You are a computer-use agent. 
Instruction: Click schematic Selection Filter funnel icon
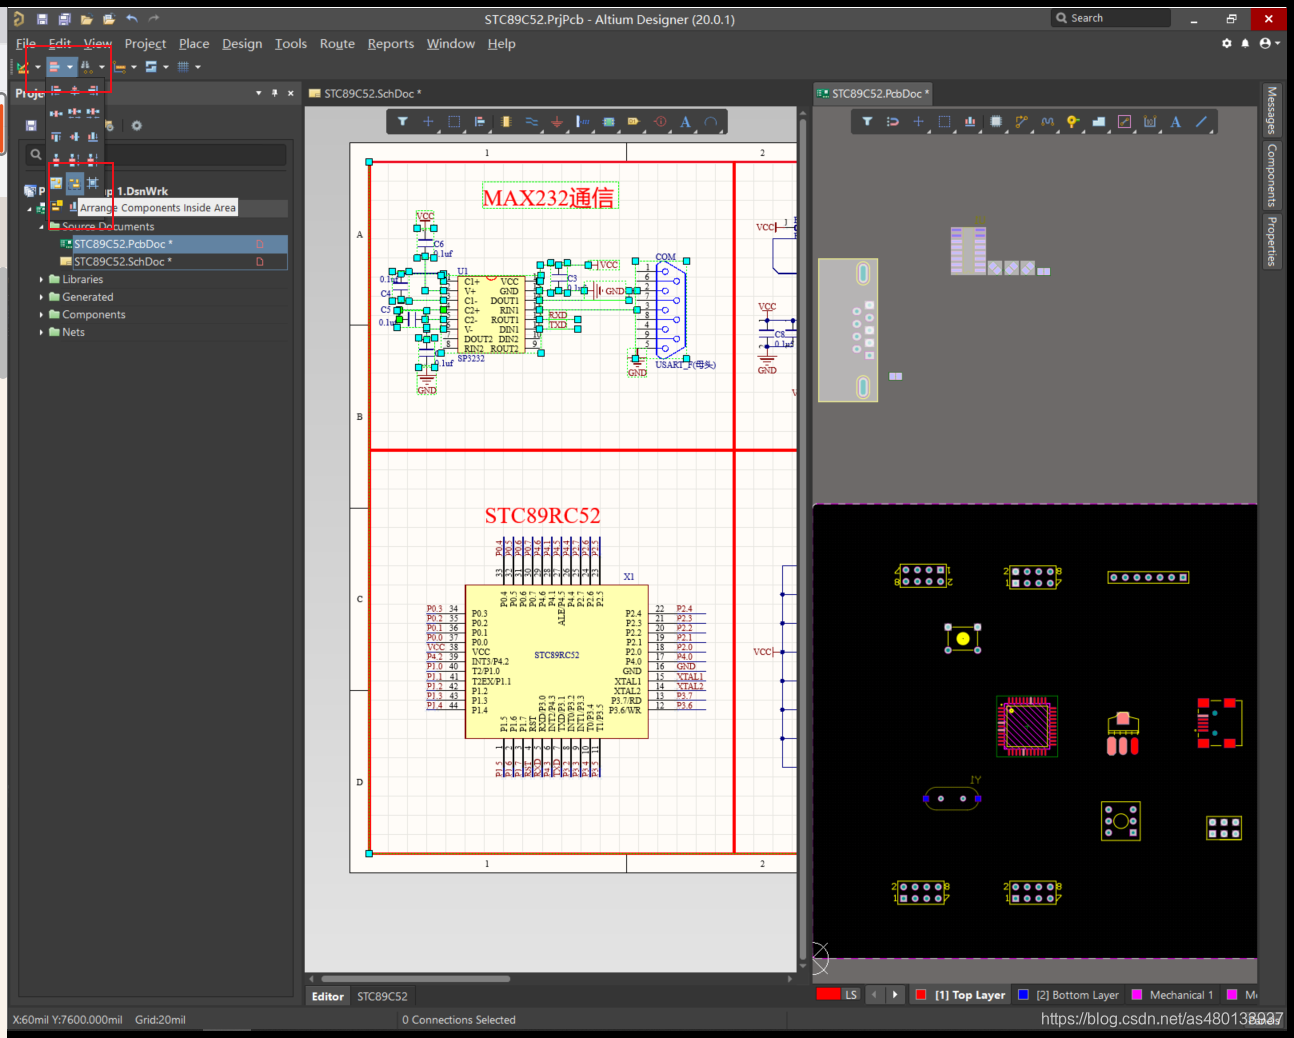tap(403, 122)
